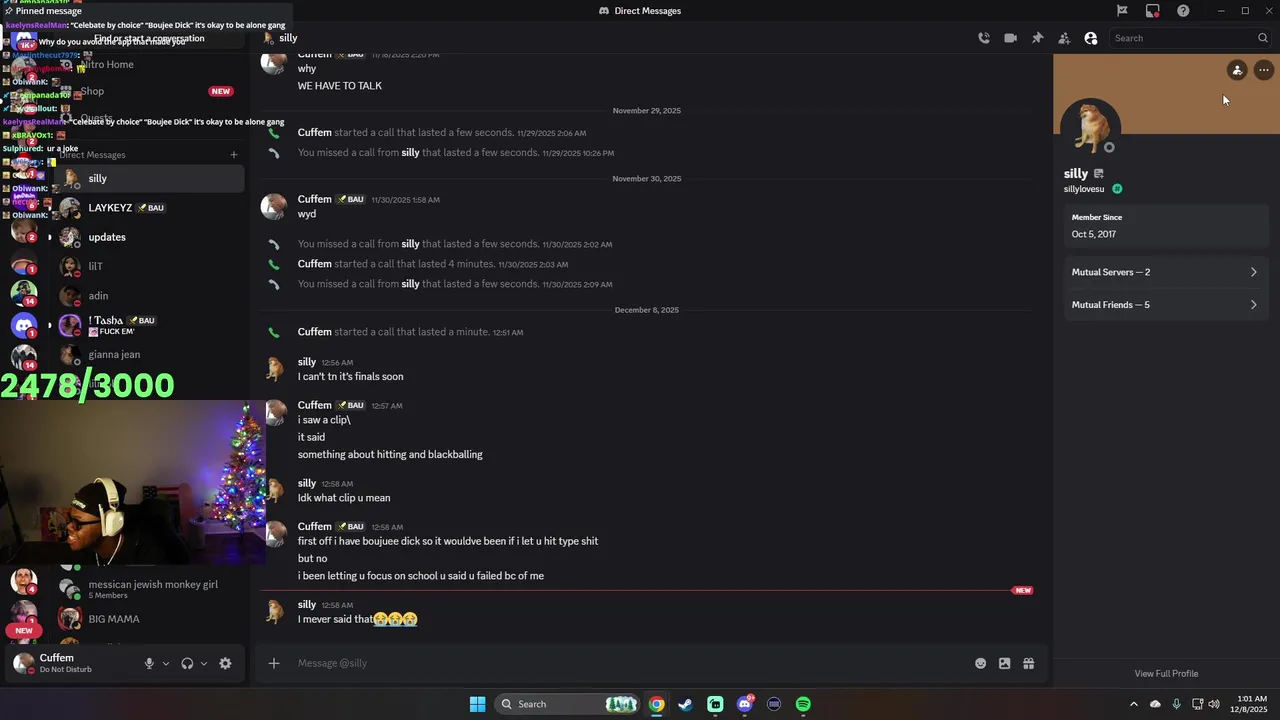The image size is (1280, 720).
Task: Click the plus attach button in message bar
Action: (x=273, y=663)
